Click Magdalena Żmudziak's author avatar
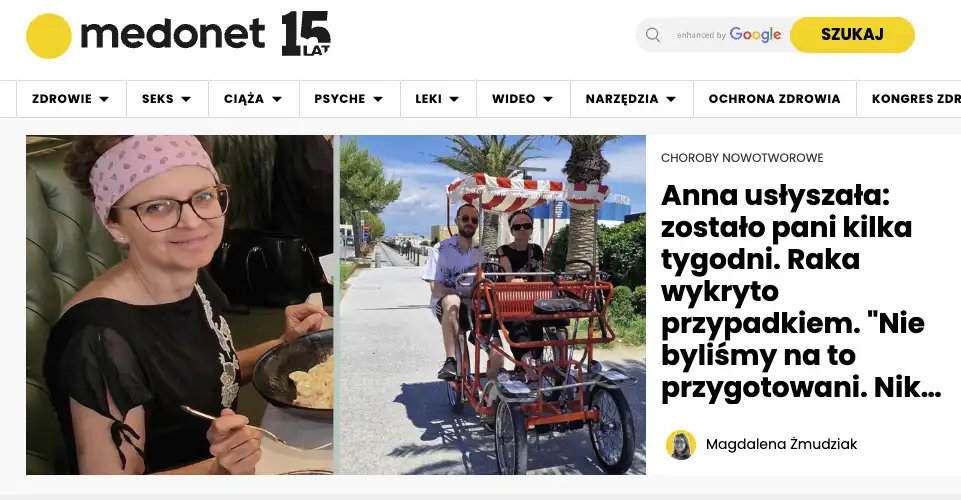The image size is (961, 500). pyautogui.click(x=680, y=444)
